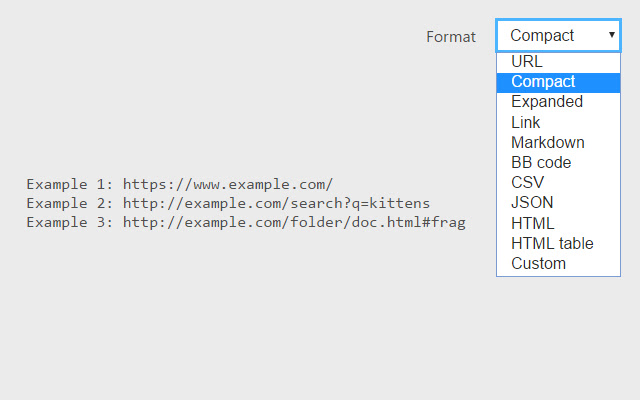Choose the highlighted Compact option in the list
This screenshot has width=640, height=400.
[x=543, y=82]
